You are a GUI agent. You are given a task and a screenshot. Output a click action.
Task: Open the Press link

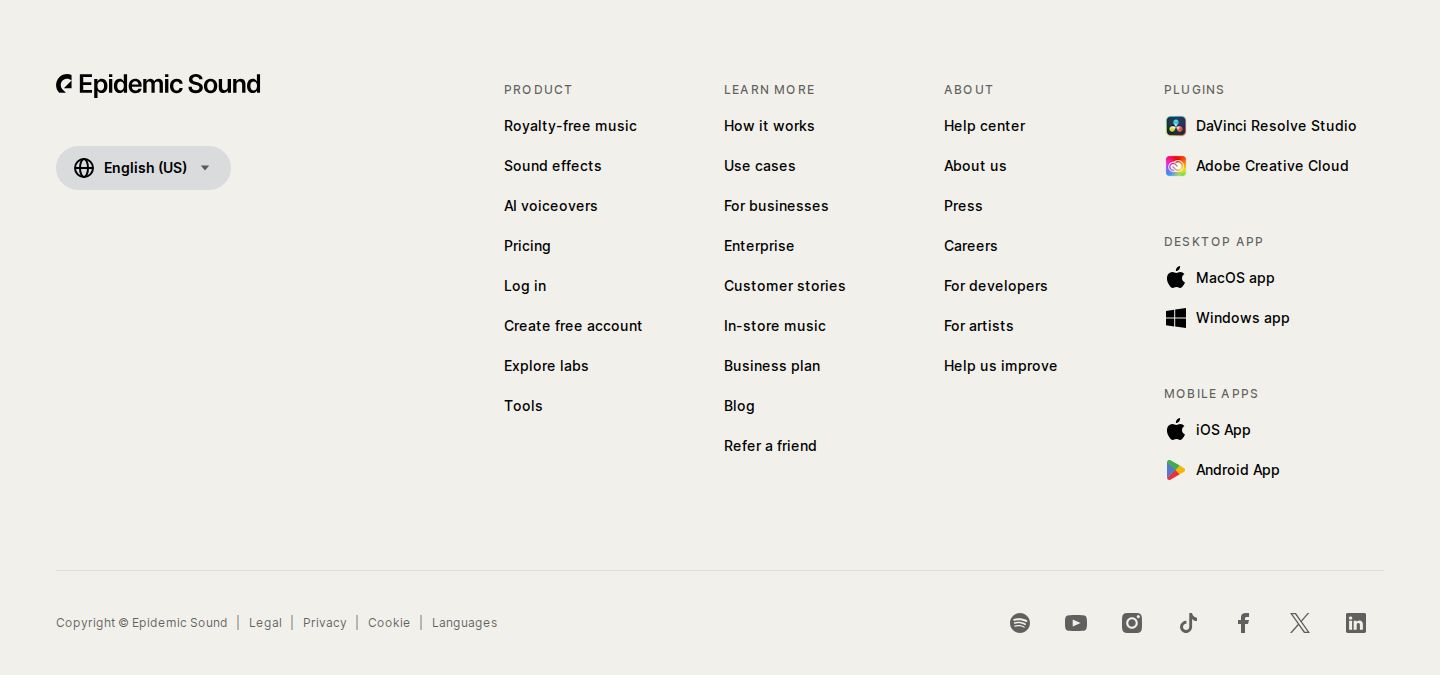(963, 206)
